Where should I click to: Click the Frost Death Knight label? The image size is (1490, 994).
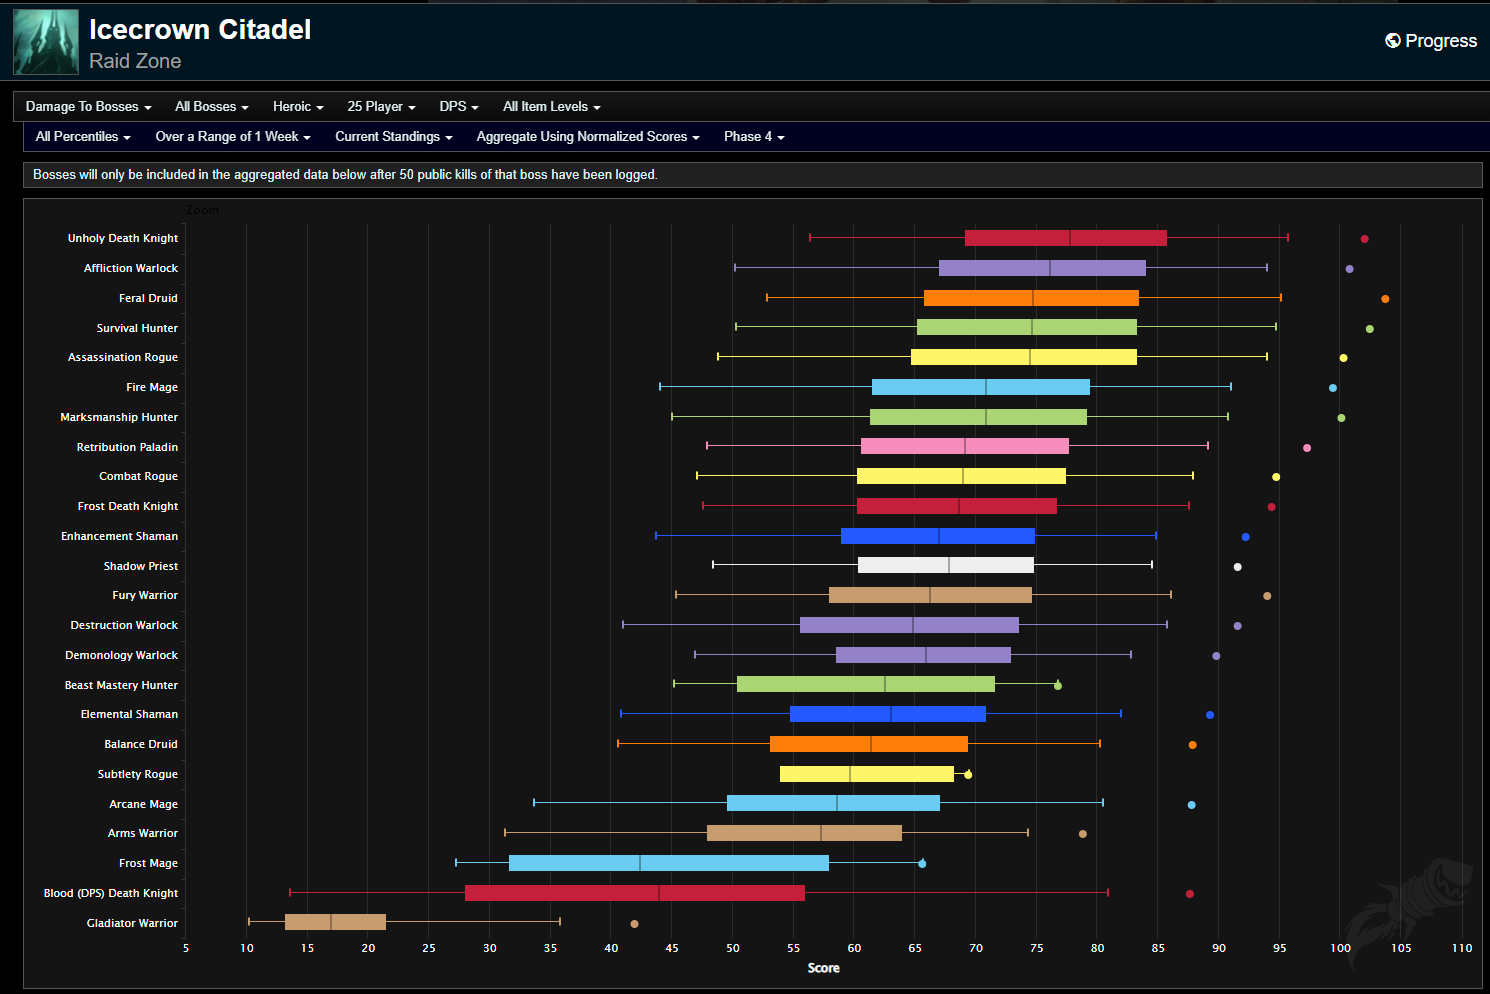coord(128,506)
